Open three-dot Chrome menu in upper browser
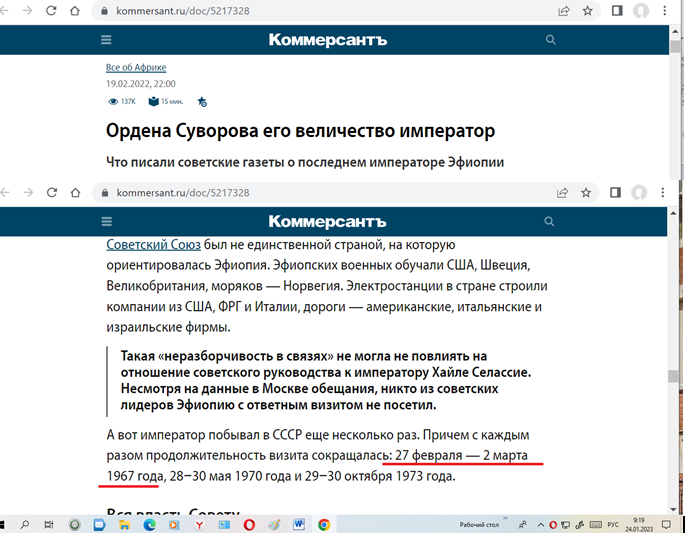Image resolution: width=687 pixels, height=533 pixels. (665, 11)
